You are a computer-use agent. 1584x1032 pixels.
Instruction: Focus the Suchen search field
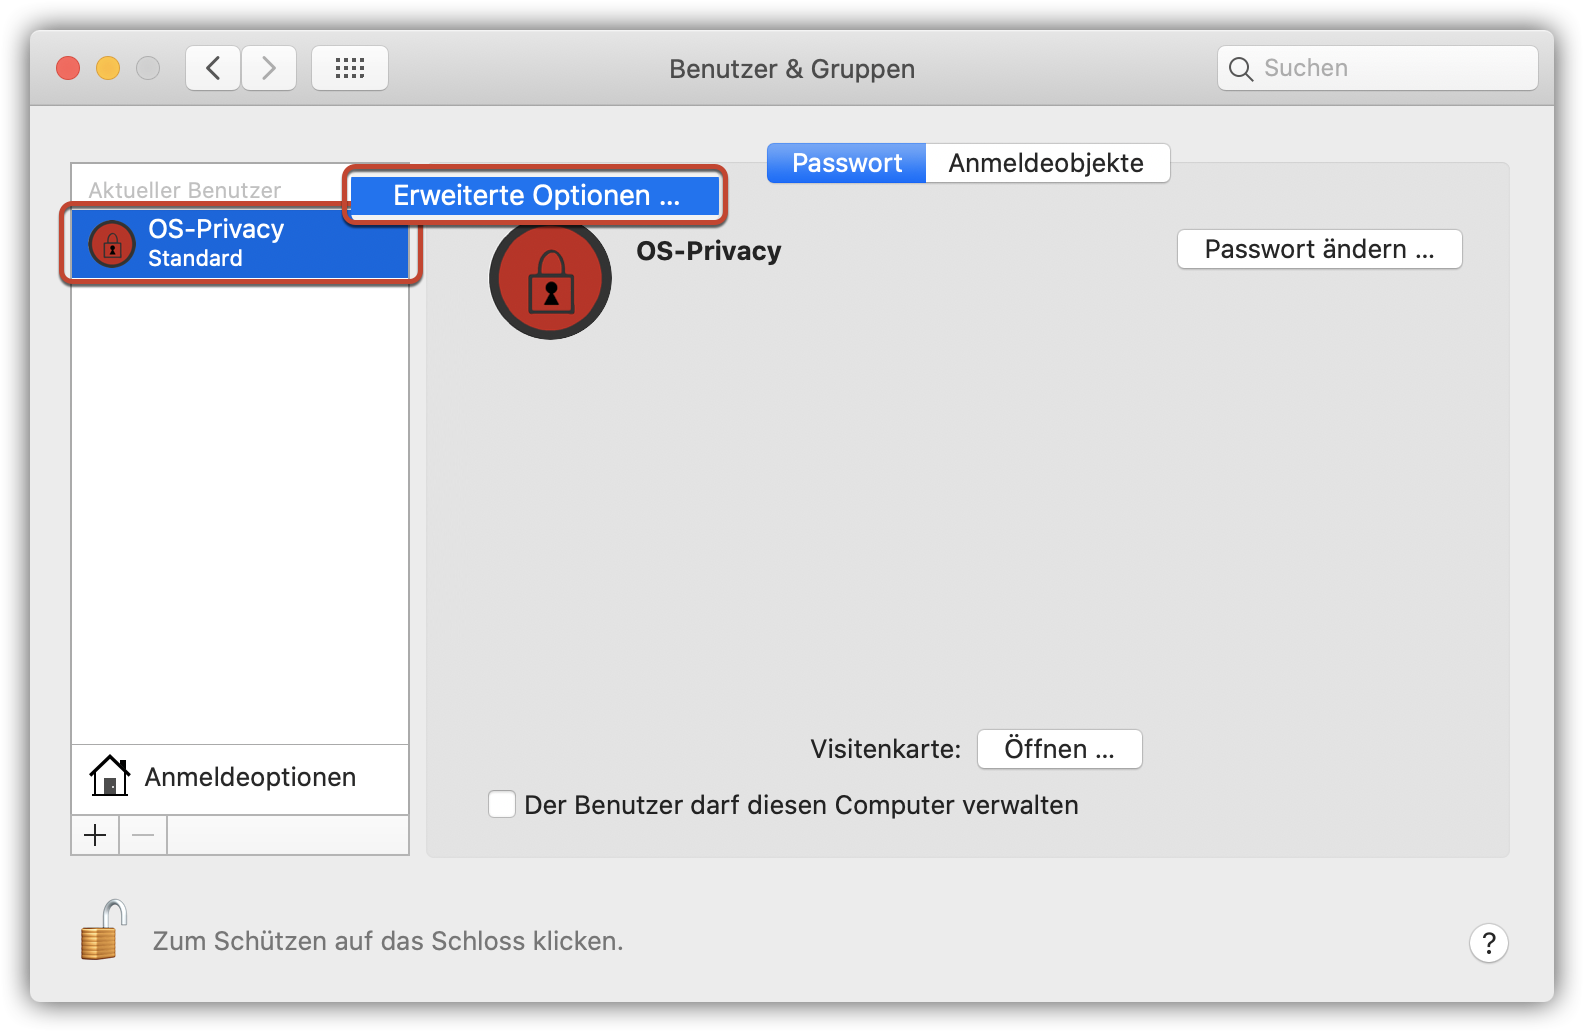pyautogui.click(x=1377, y=68)
